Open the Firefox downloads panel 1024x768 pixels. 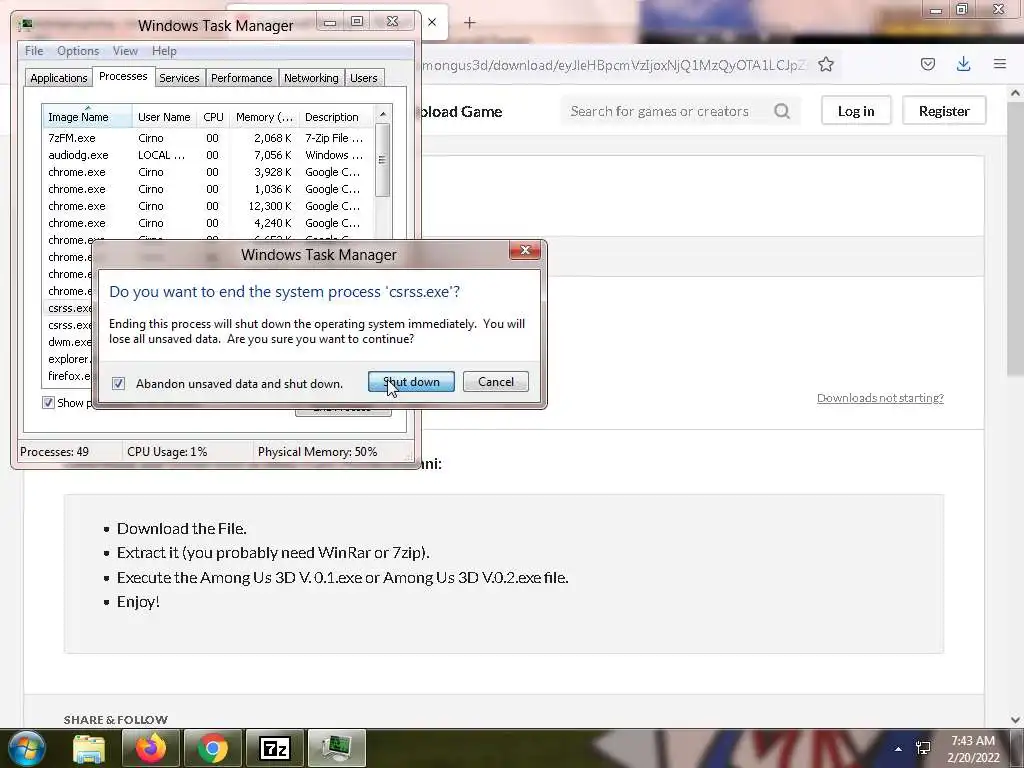point(963,64)
